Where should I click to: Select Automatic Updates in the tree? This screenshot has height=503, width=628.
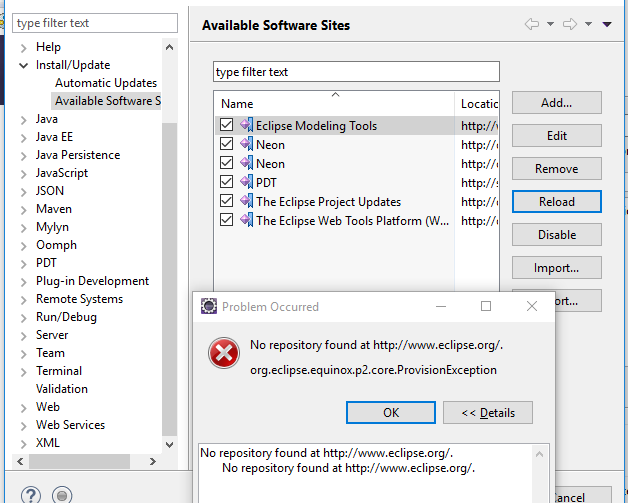[x=106, y=83]
